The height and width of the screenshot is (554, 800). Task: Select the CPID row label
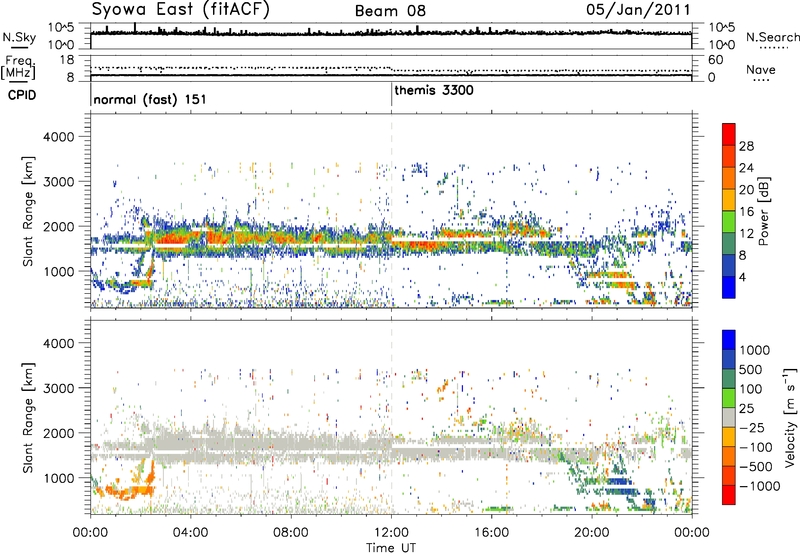(x=22, y=95)
